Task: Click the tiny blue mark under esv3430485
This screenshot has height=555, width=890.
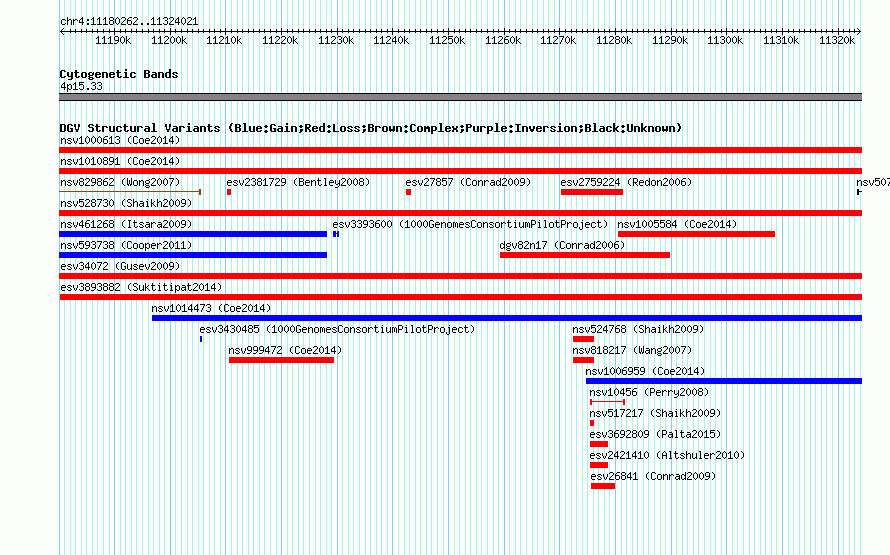Action: click(201, 339)
